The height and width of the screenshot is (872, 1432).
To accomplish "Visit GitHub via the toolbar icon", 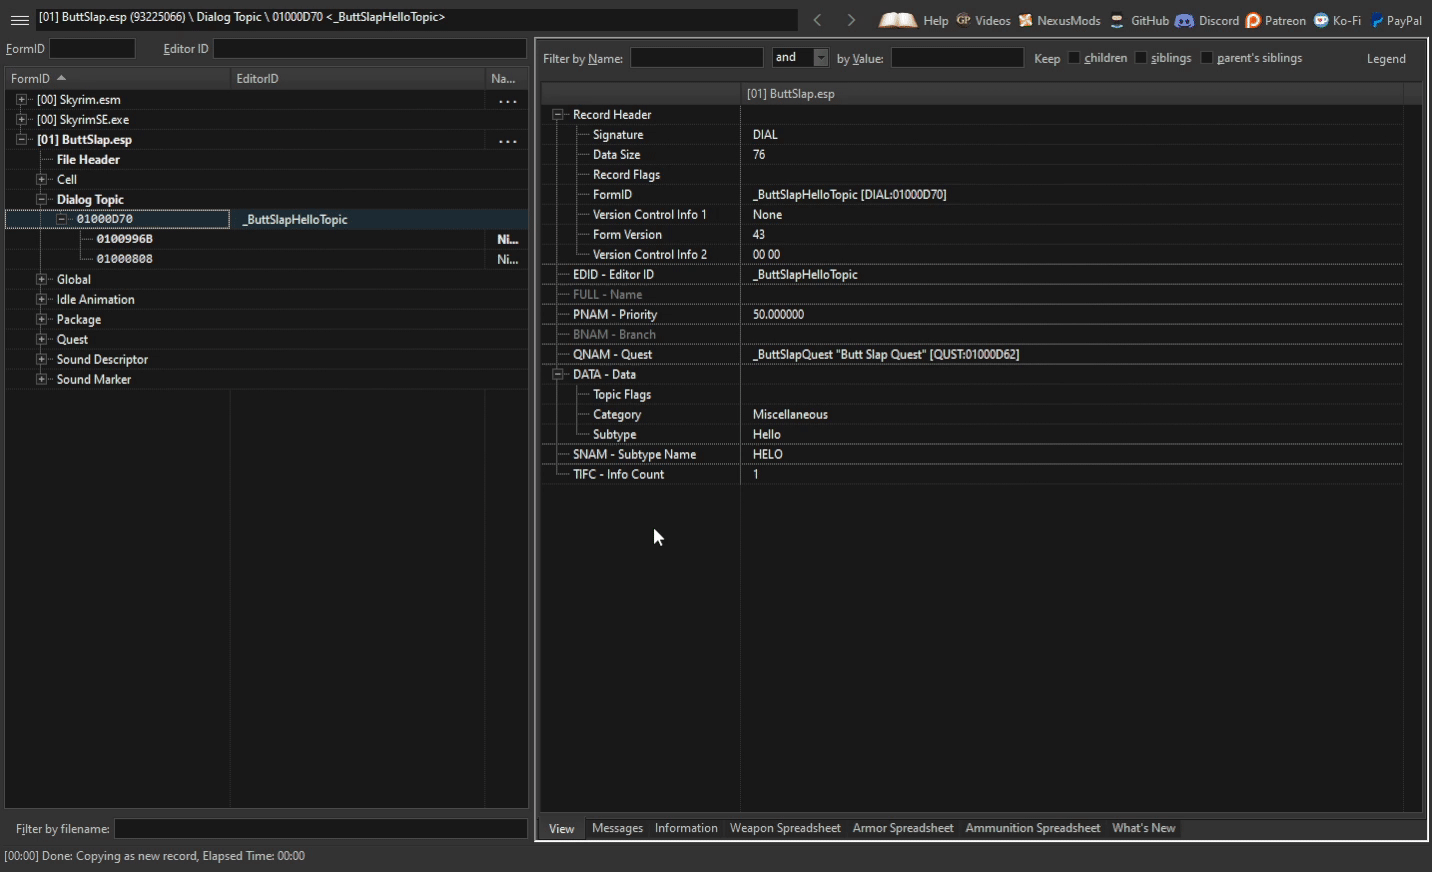I will [x=1116, y=20].
